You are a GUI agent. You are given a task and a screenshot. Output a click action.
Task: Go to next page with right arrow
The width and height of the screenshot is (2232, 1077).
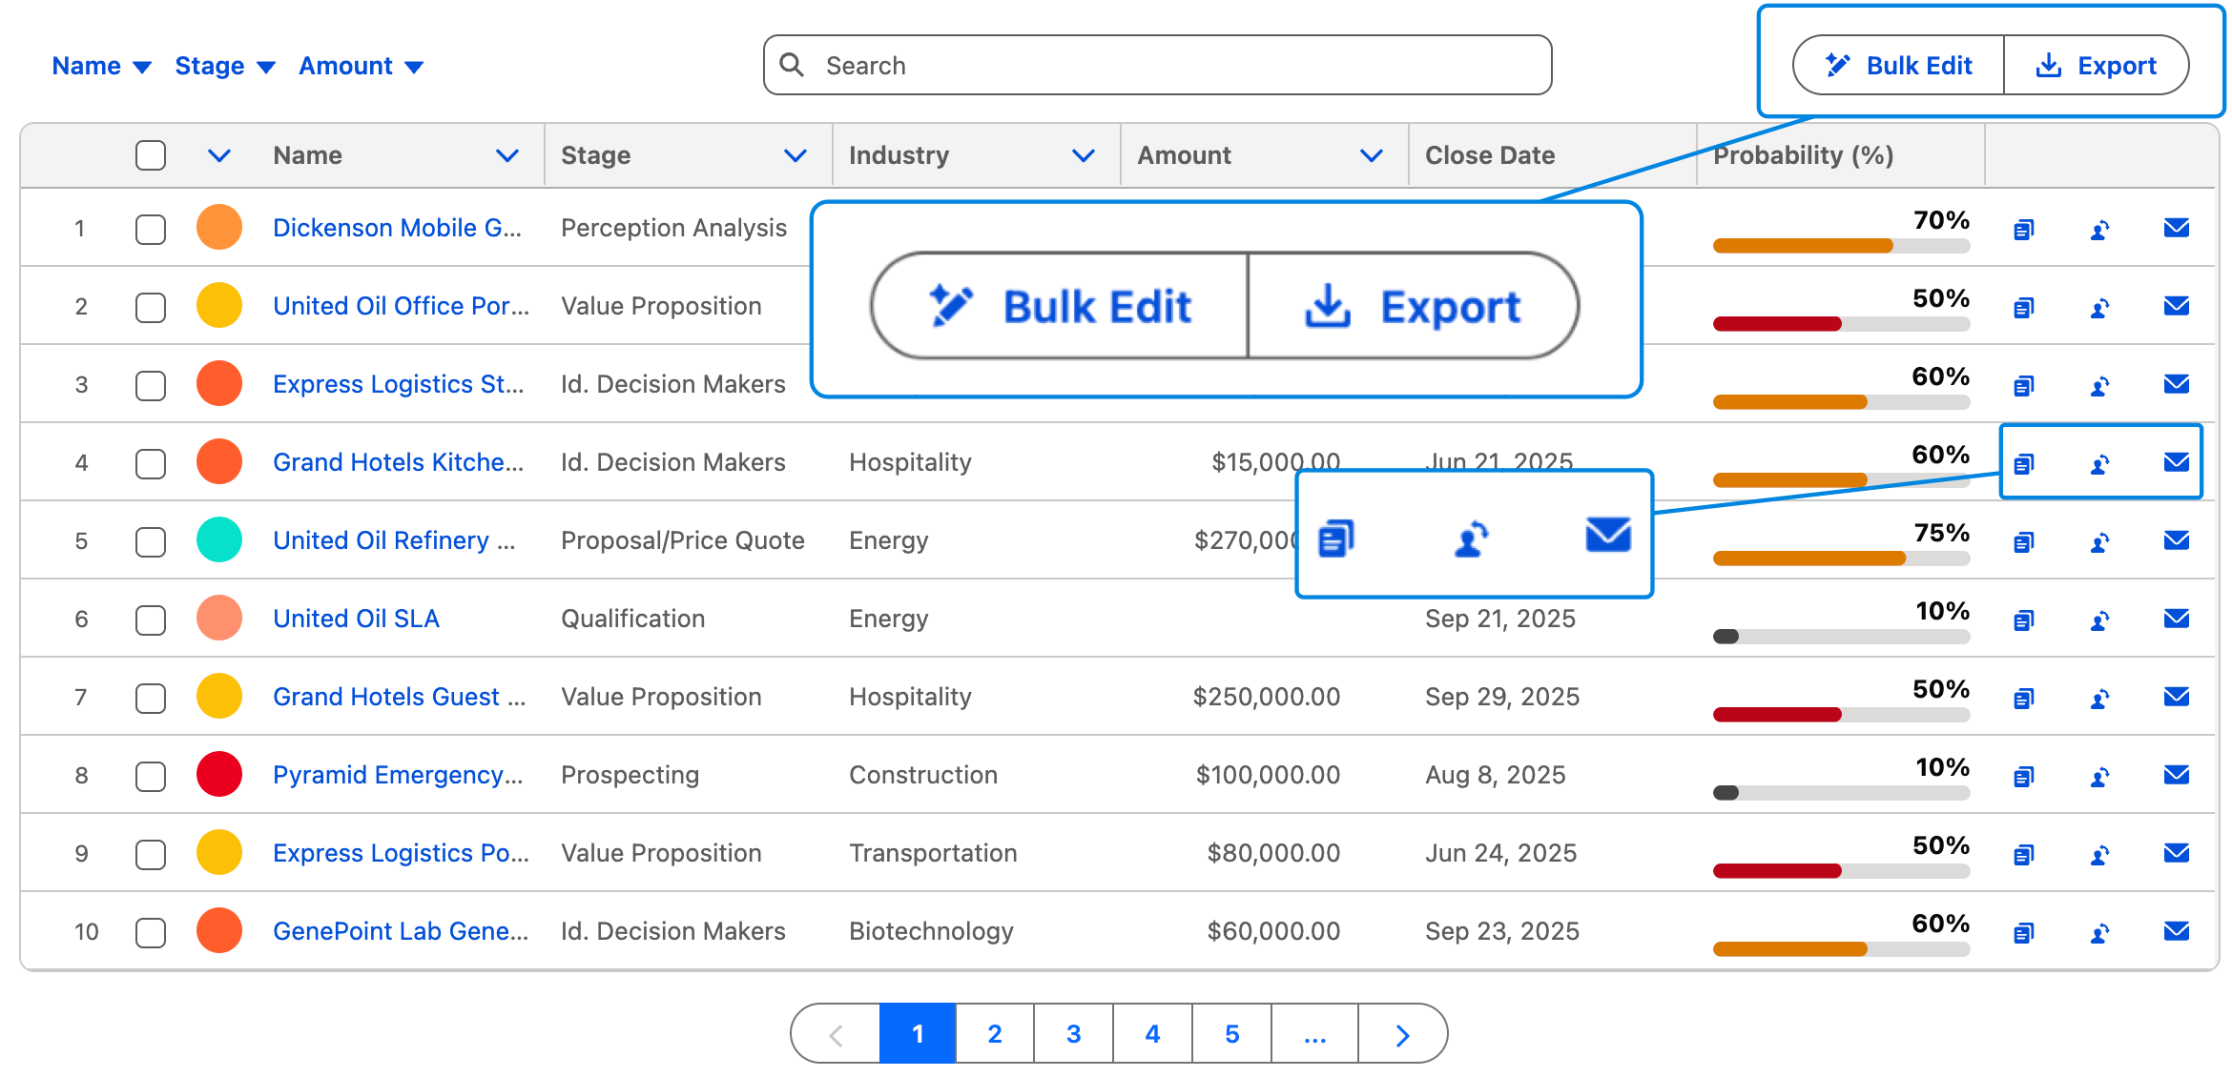point(1402,1034)
